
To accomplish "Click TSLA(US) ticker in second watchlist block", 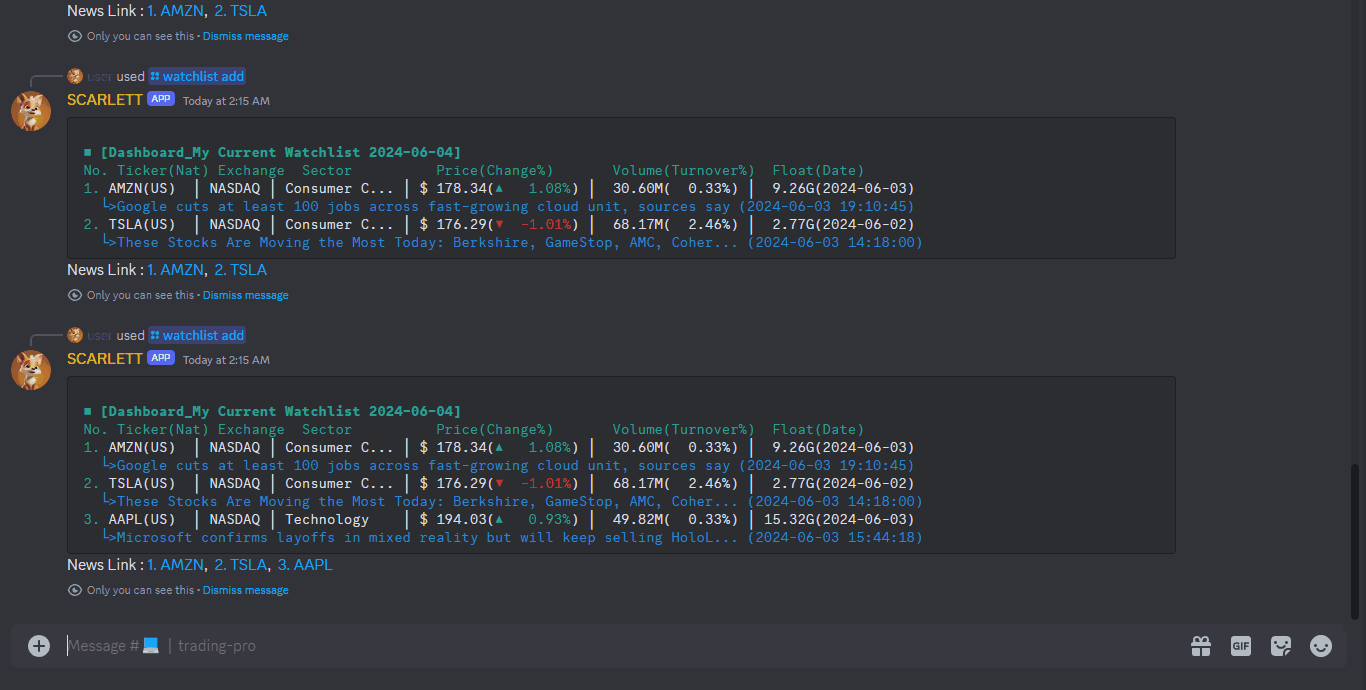I will coord(142,483).
